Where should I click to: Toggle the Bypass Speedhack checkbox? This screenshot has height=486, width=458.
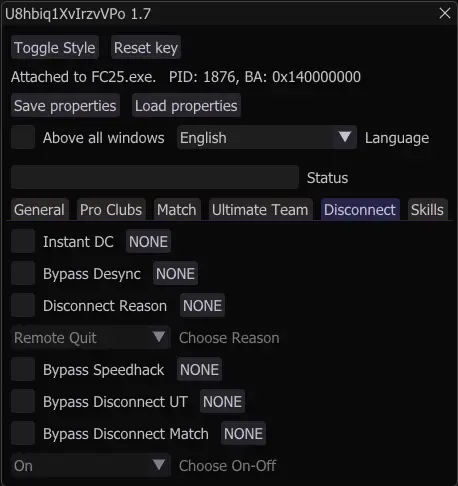pos(23,369)
